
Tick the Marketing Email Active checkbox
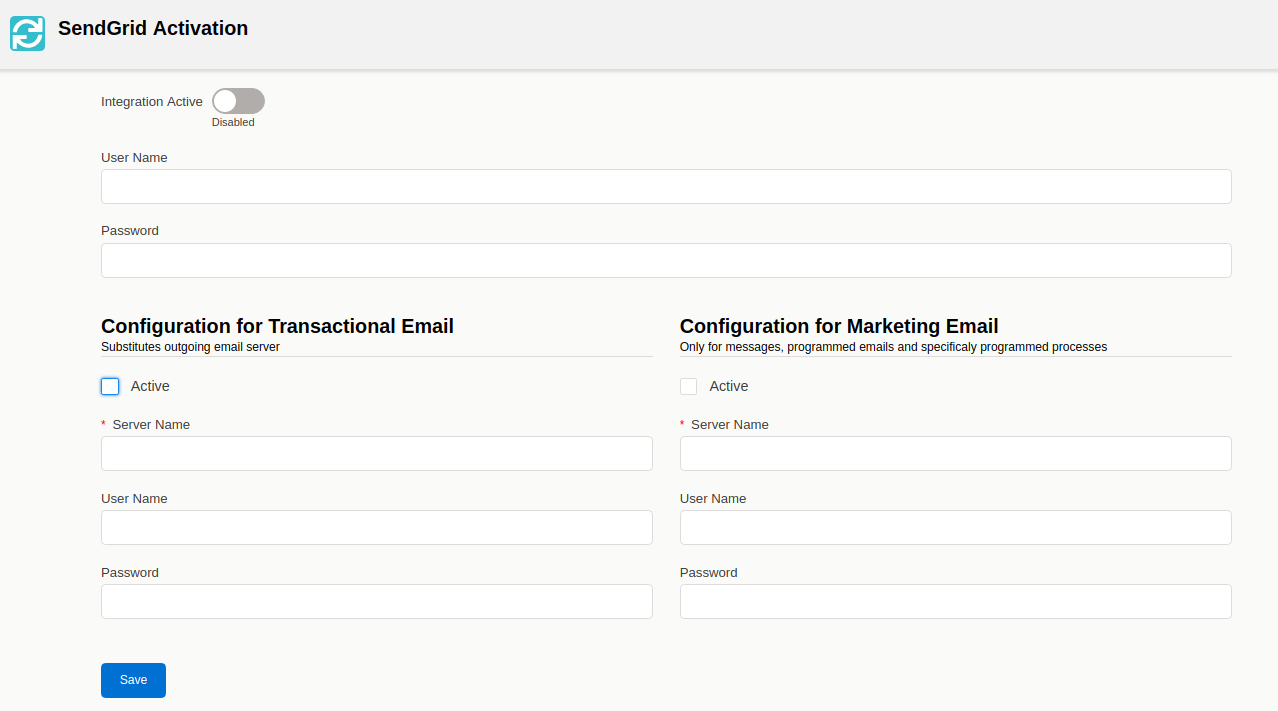click(x=688, y=387)
